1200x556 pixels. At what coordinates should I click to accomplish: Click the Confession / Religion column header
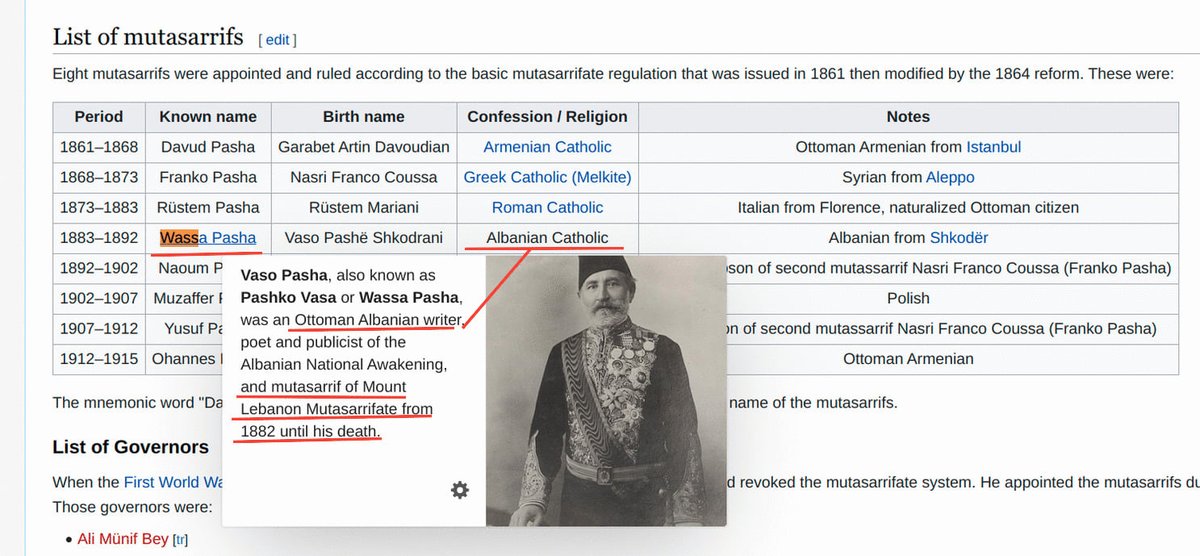(x=547, y=116)
